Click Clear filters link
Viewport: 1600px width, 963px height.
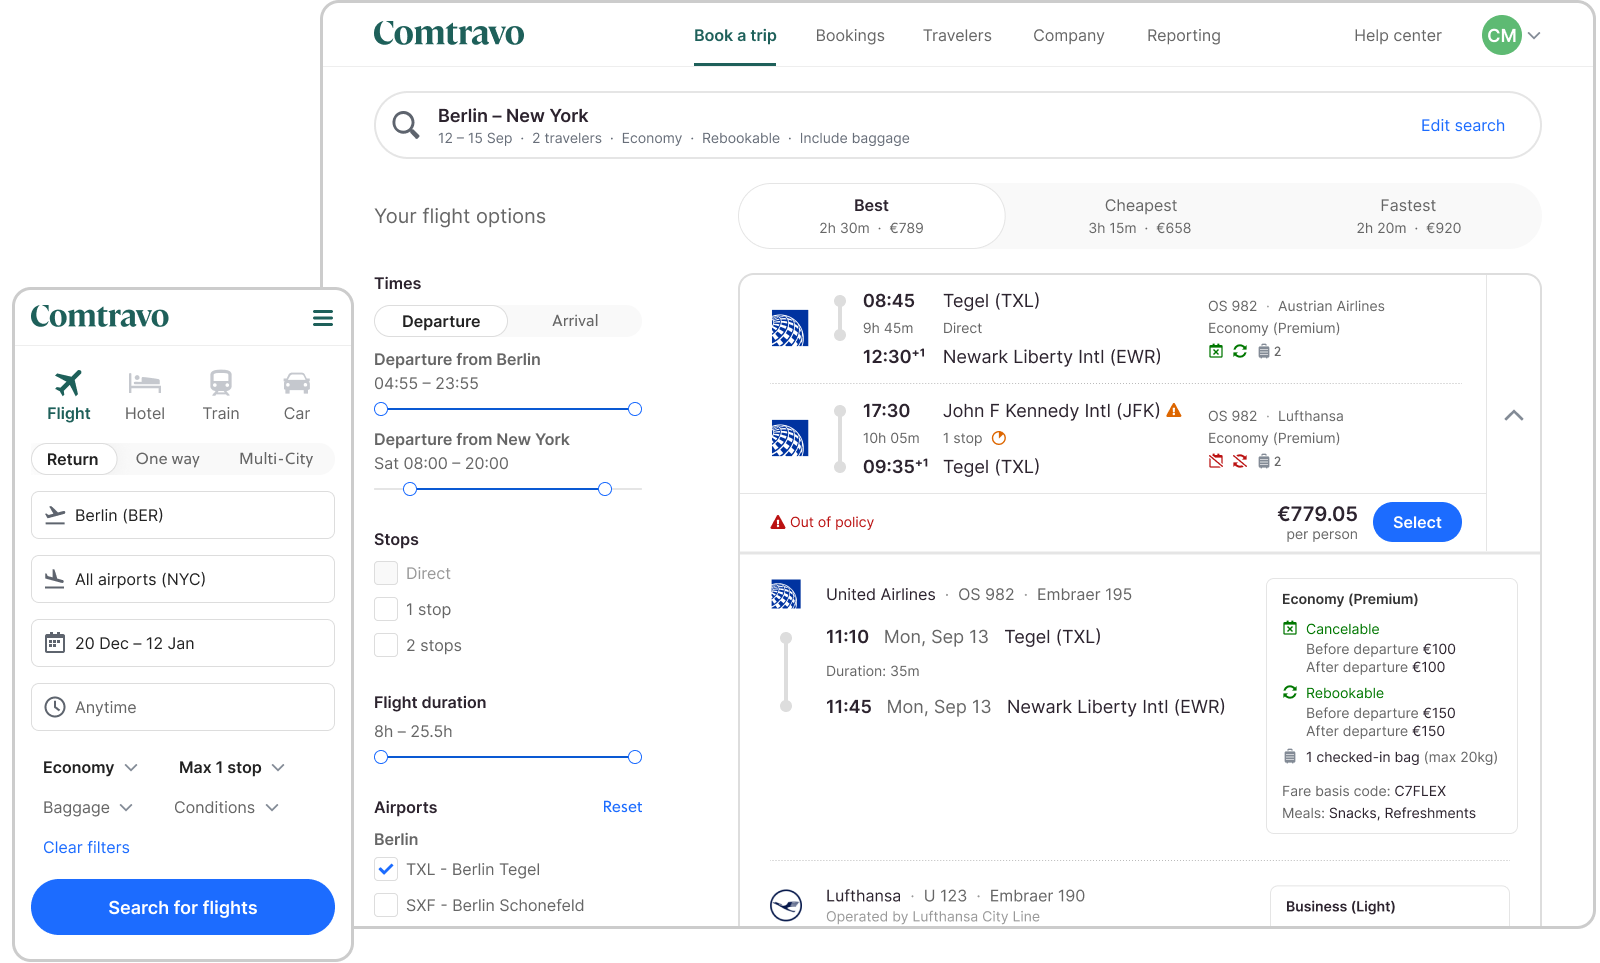pos(86,847)
